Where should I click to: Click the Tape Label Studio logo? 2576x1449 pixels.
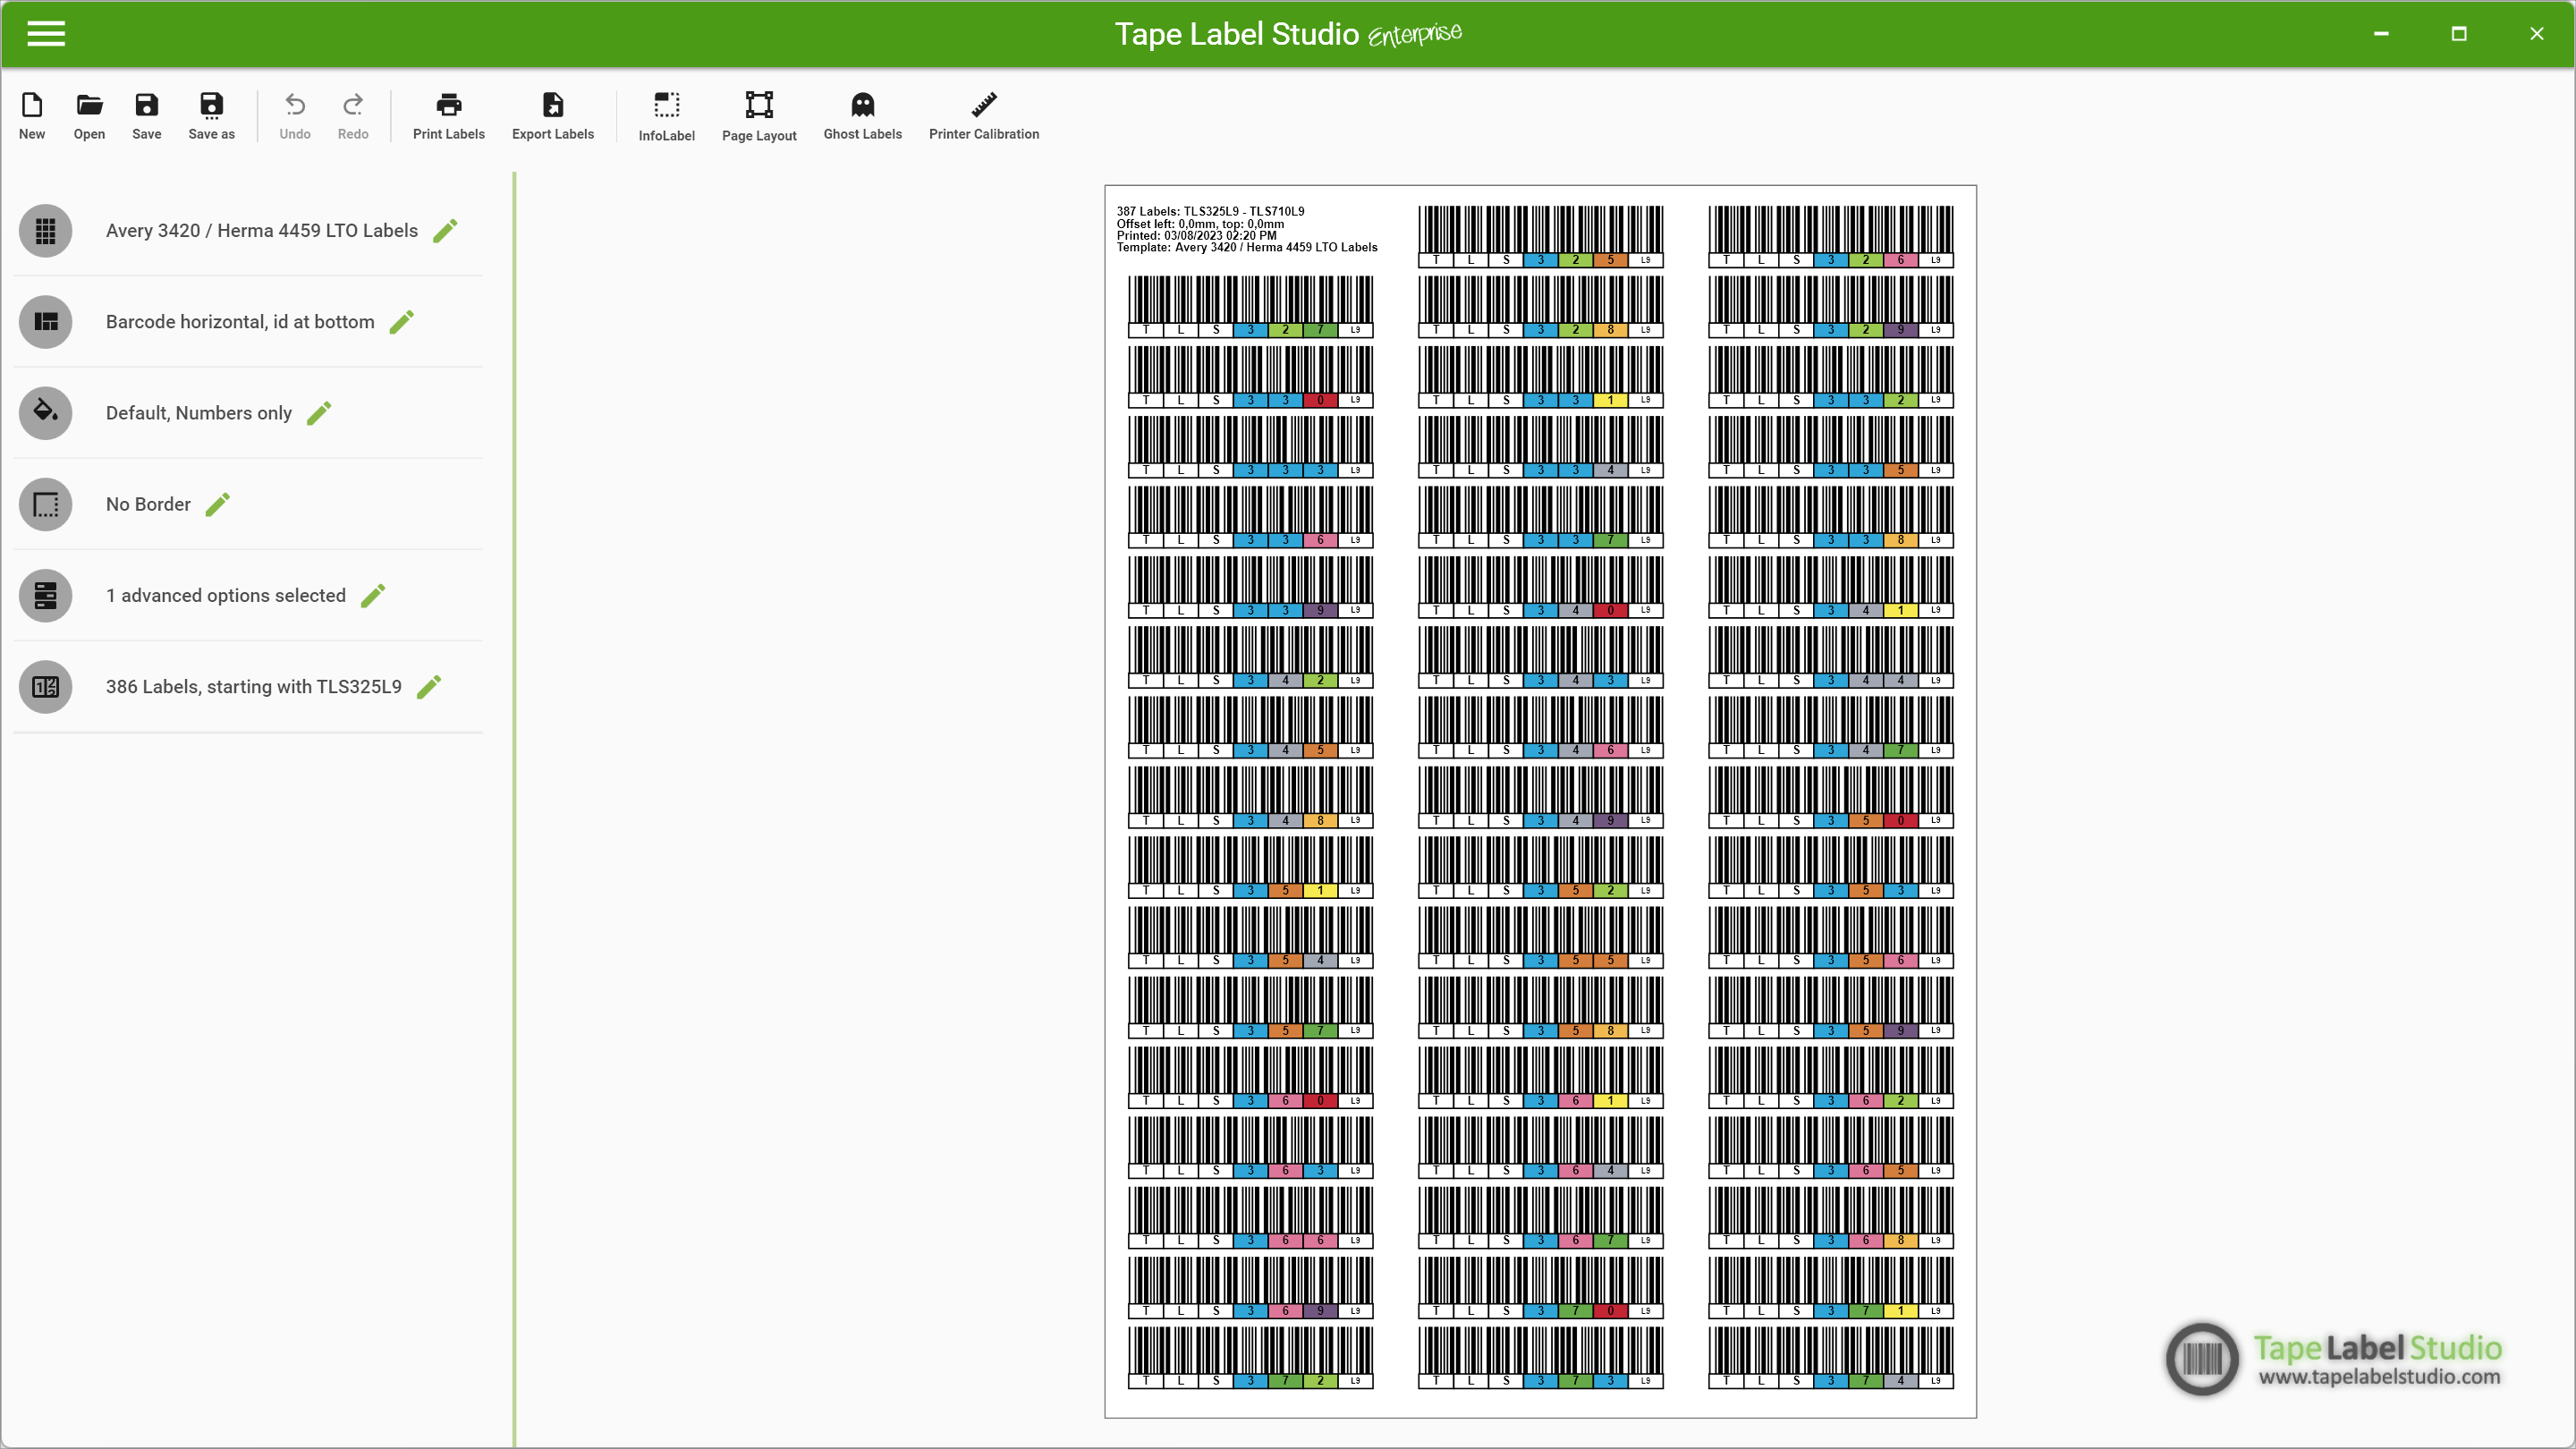tap(2334, 1360)
